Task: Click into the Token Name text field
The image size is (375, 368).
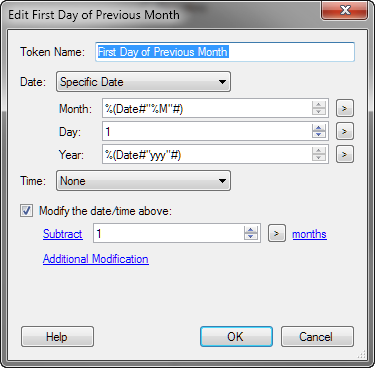Action: (225, 52)
